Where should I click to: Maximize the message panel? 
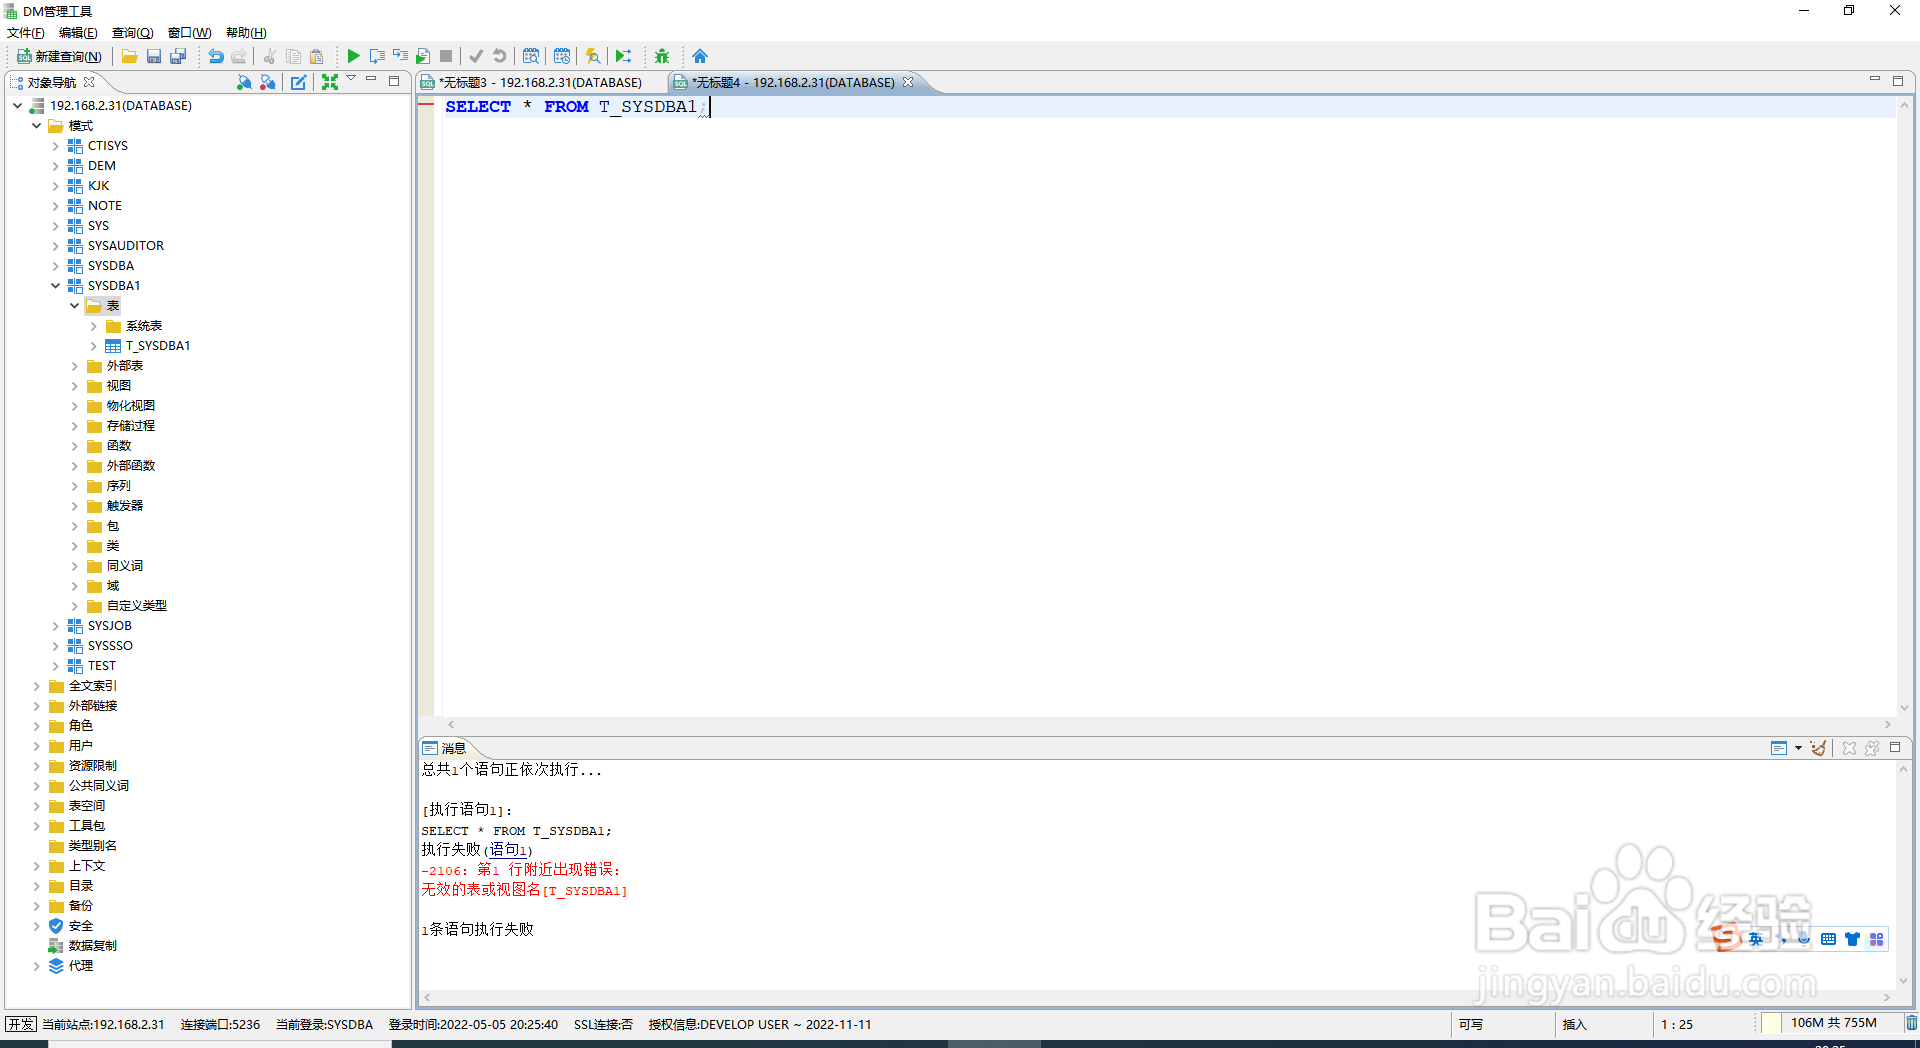[x=1894, y=747]
